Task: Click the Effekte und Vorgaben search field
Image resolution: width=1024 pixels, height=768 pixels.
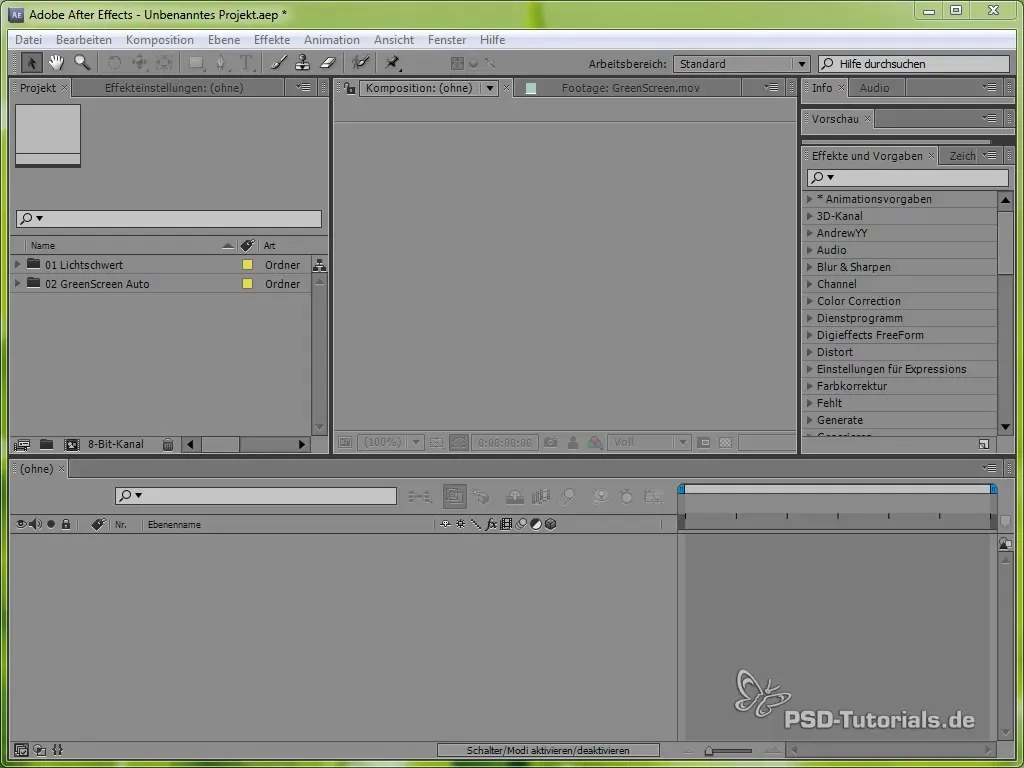Action: (908, 178)
